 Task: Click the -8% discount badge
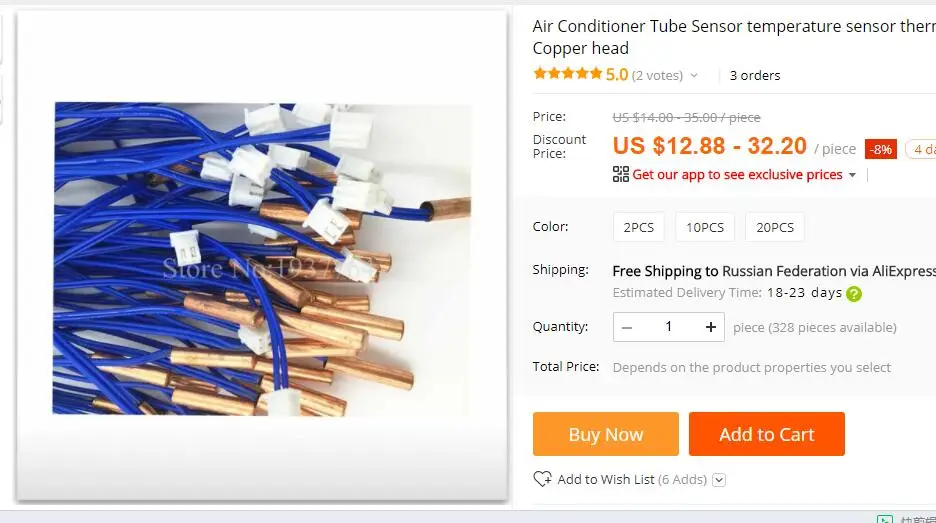click(881, 149)
